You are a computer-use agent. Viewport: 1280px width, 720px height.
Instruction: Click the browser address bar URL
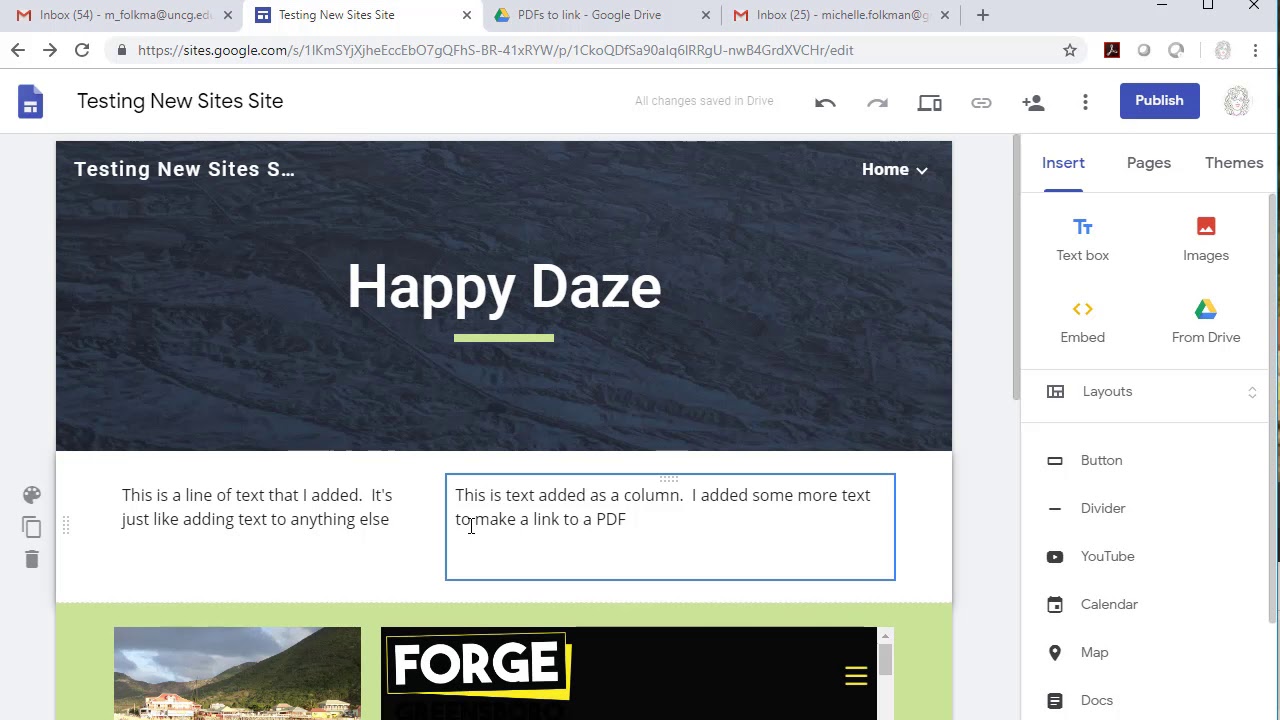click(495, 50)
